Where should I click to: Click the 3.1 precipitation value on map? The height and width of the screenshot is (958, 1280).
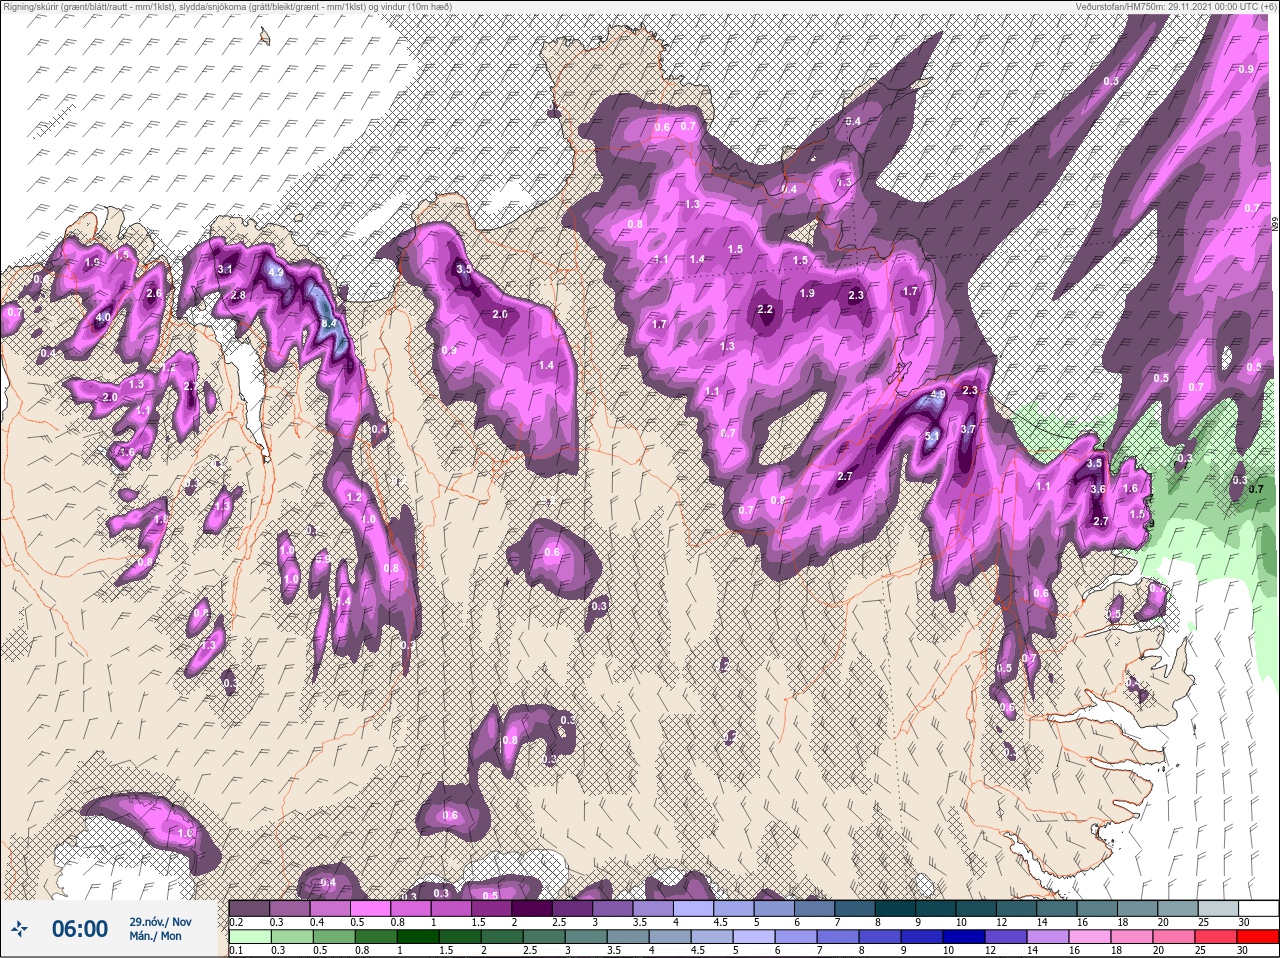(x=225, y=269)
